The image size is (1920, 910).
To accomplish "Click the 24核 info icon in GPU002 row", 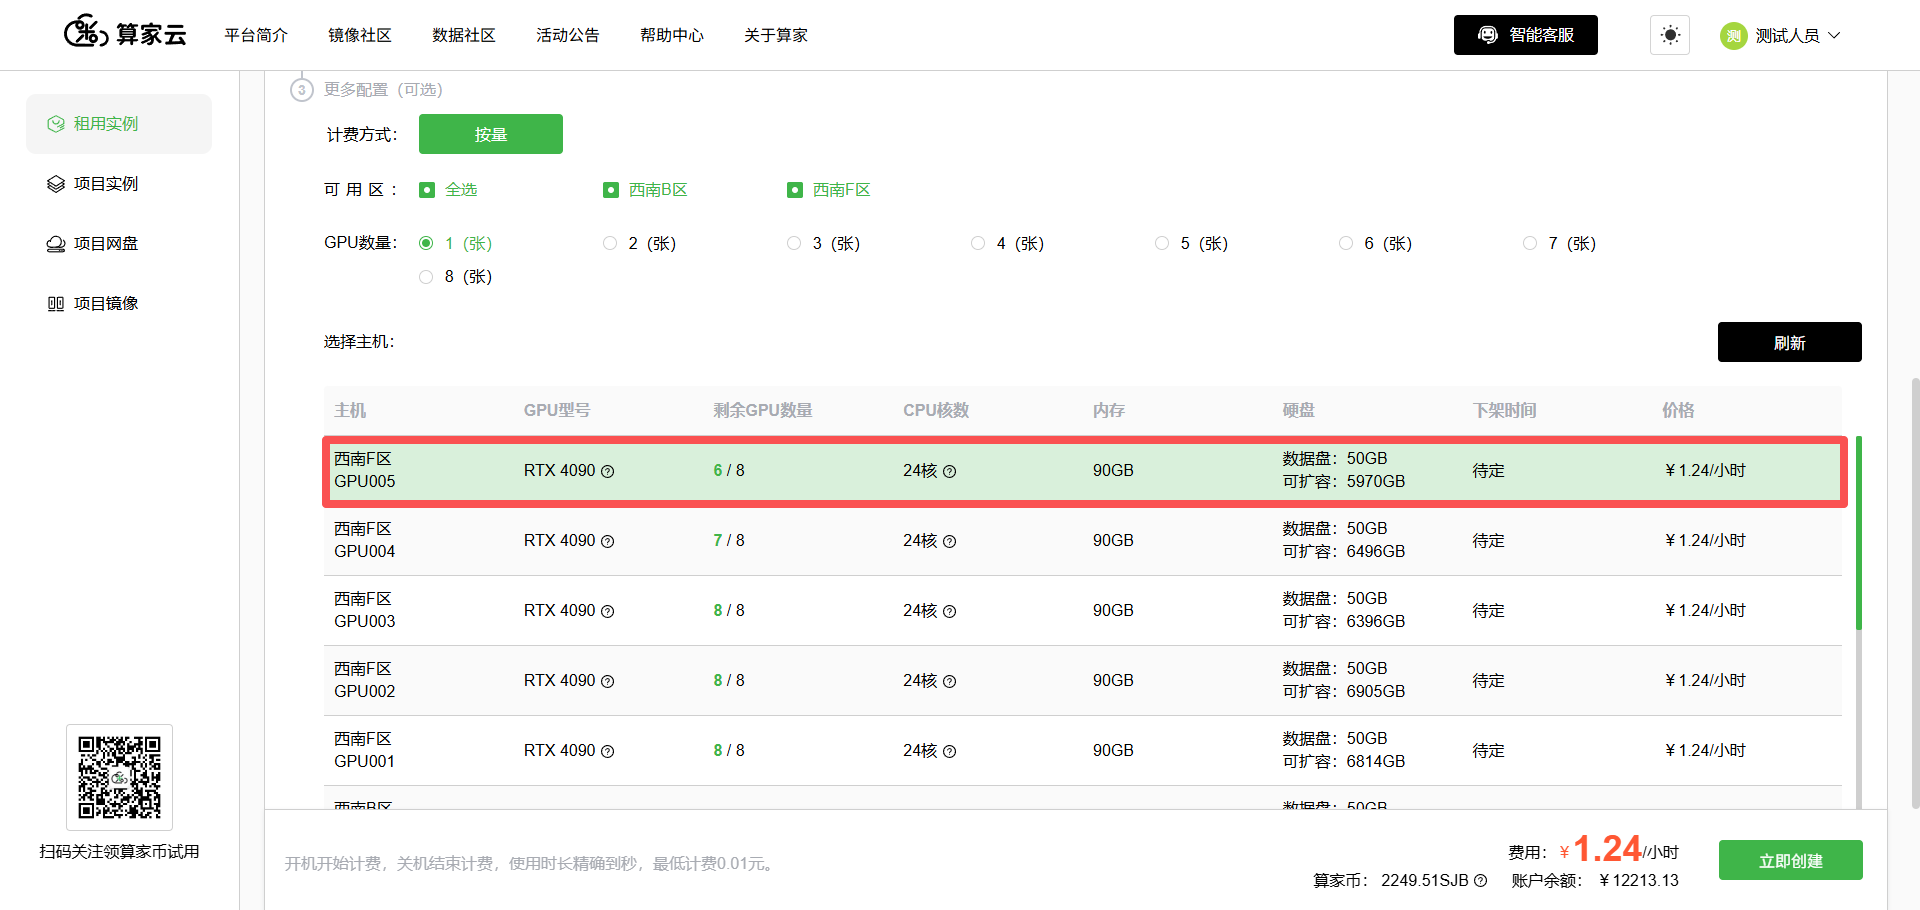I will pyautogui.click(x=950, y=681).
